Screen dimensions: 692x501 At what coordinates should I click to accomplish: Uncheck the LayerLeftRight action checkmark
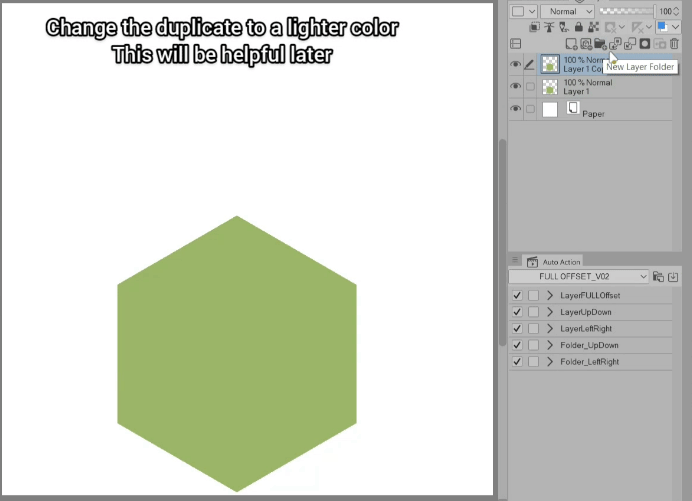(517, 328)
